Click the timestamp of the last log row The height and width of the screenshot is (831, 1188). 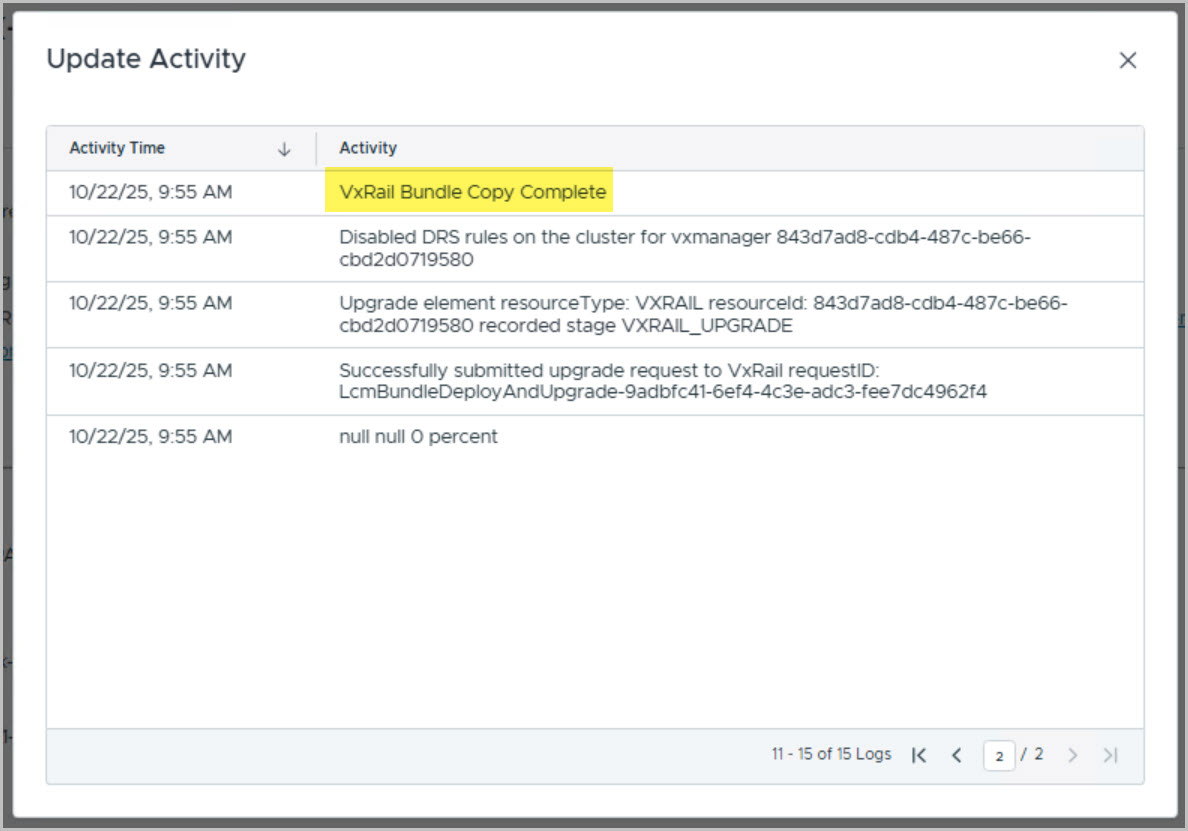pos(150,437)
